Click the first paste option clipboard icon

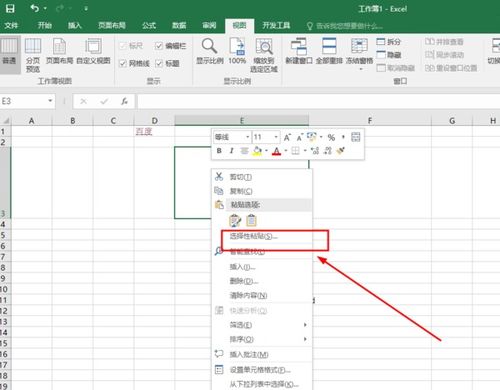(235, 221)
